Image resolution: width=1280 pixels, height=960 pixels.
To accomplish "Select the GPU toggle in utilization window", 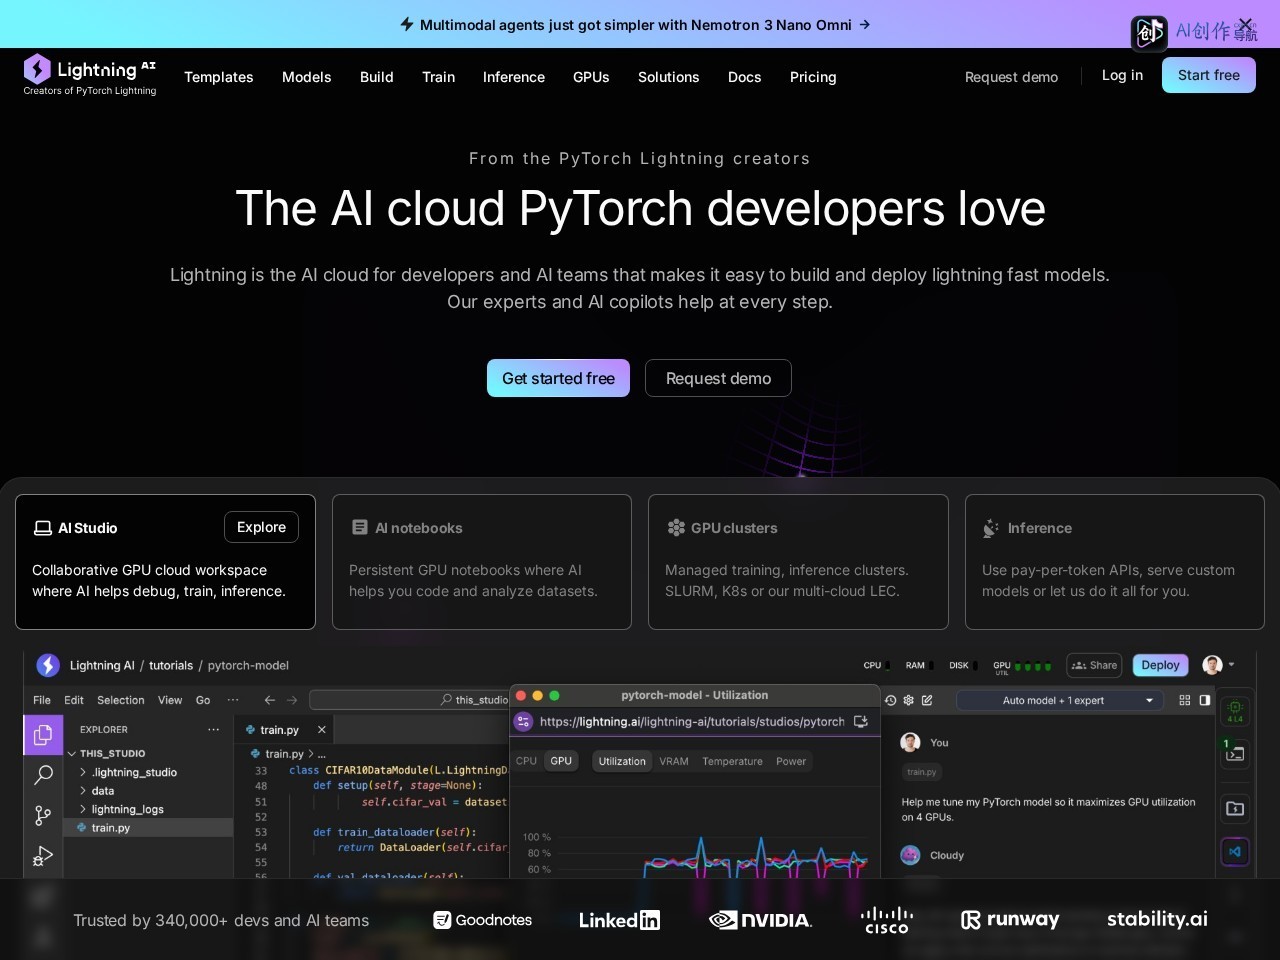I will click(561, 761).
